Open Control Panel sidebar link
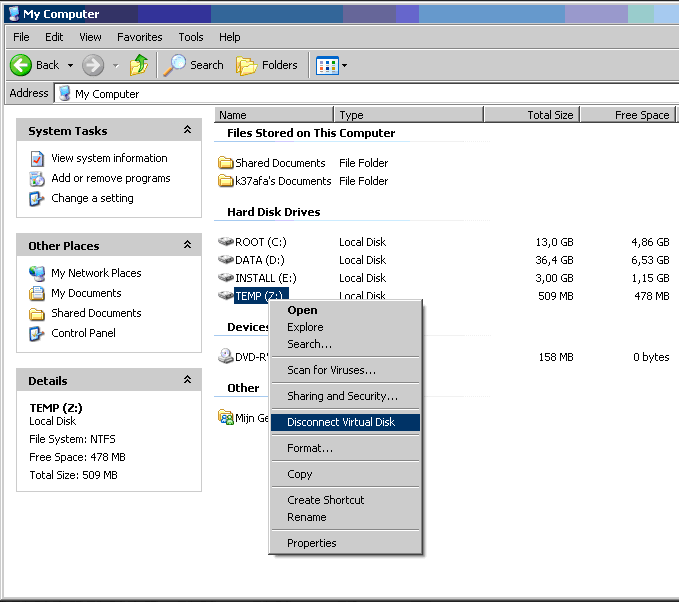 point(83,333)
